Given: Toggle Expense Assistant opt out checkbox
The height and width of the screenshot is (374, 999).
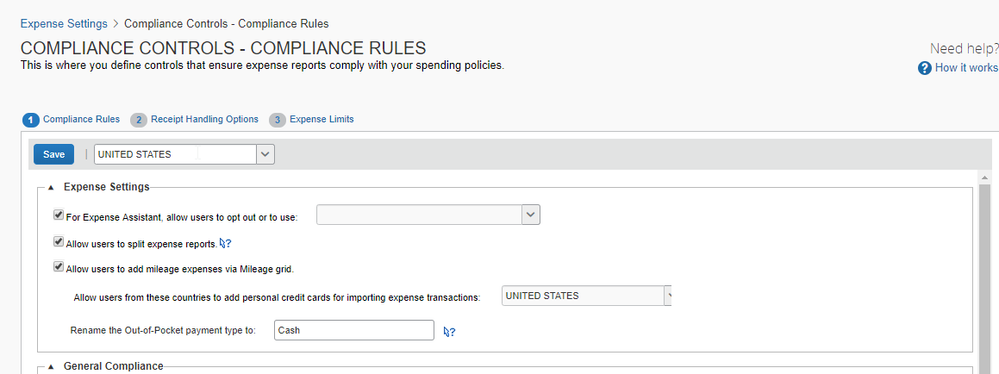Looking at the screenshot, I should (x=59, y=216).
